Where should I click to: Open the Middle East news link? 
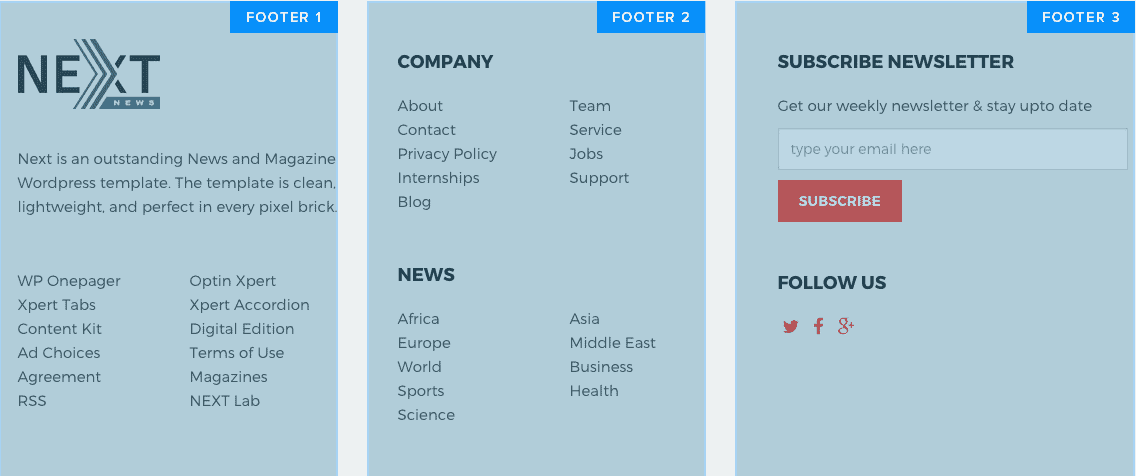(613, 343)
